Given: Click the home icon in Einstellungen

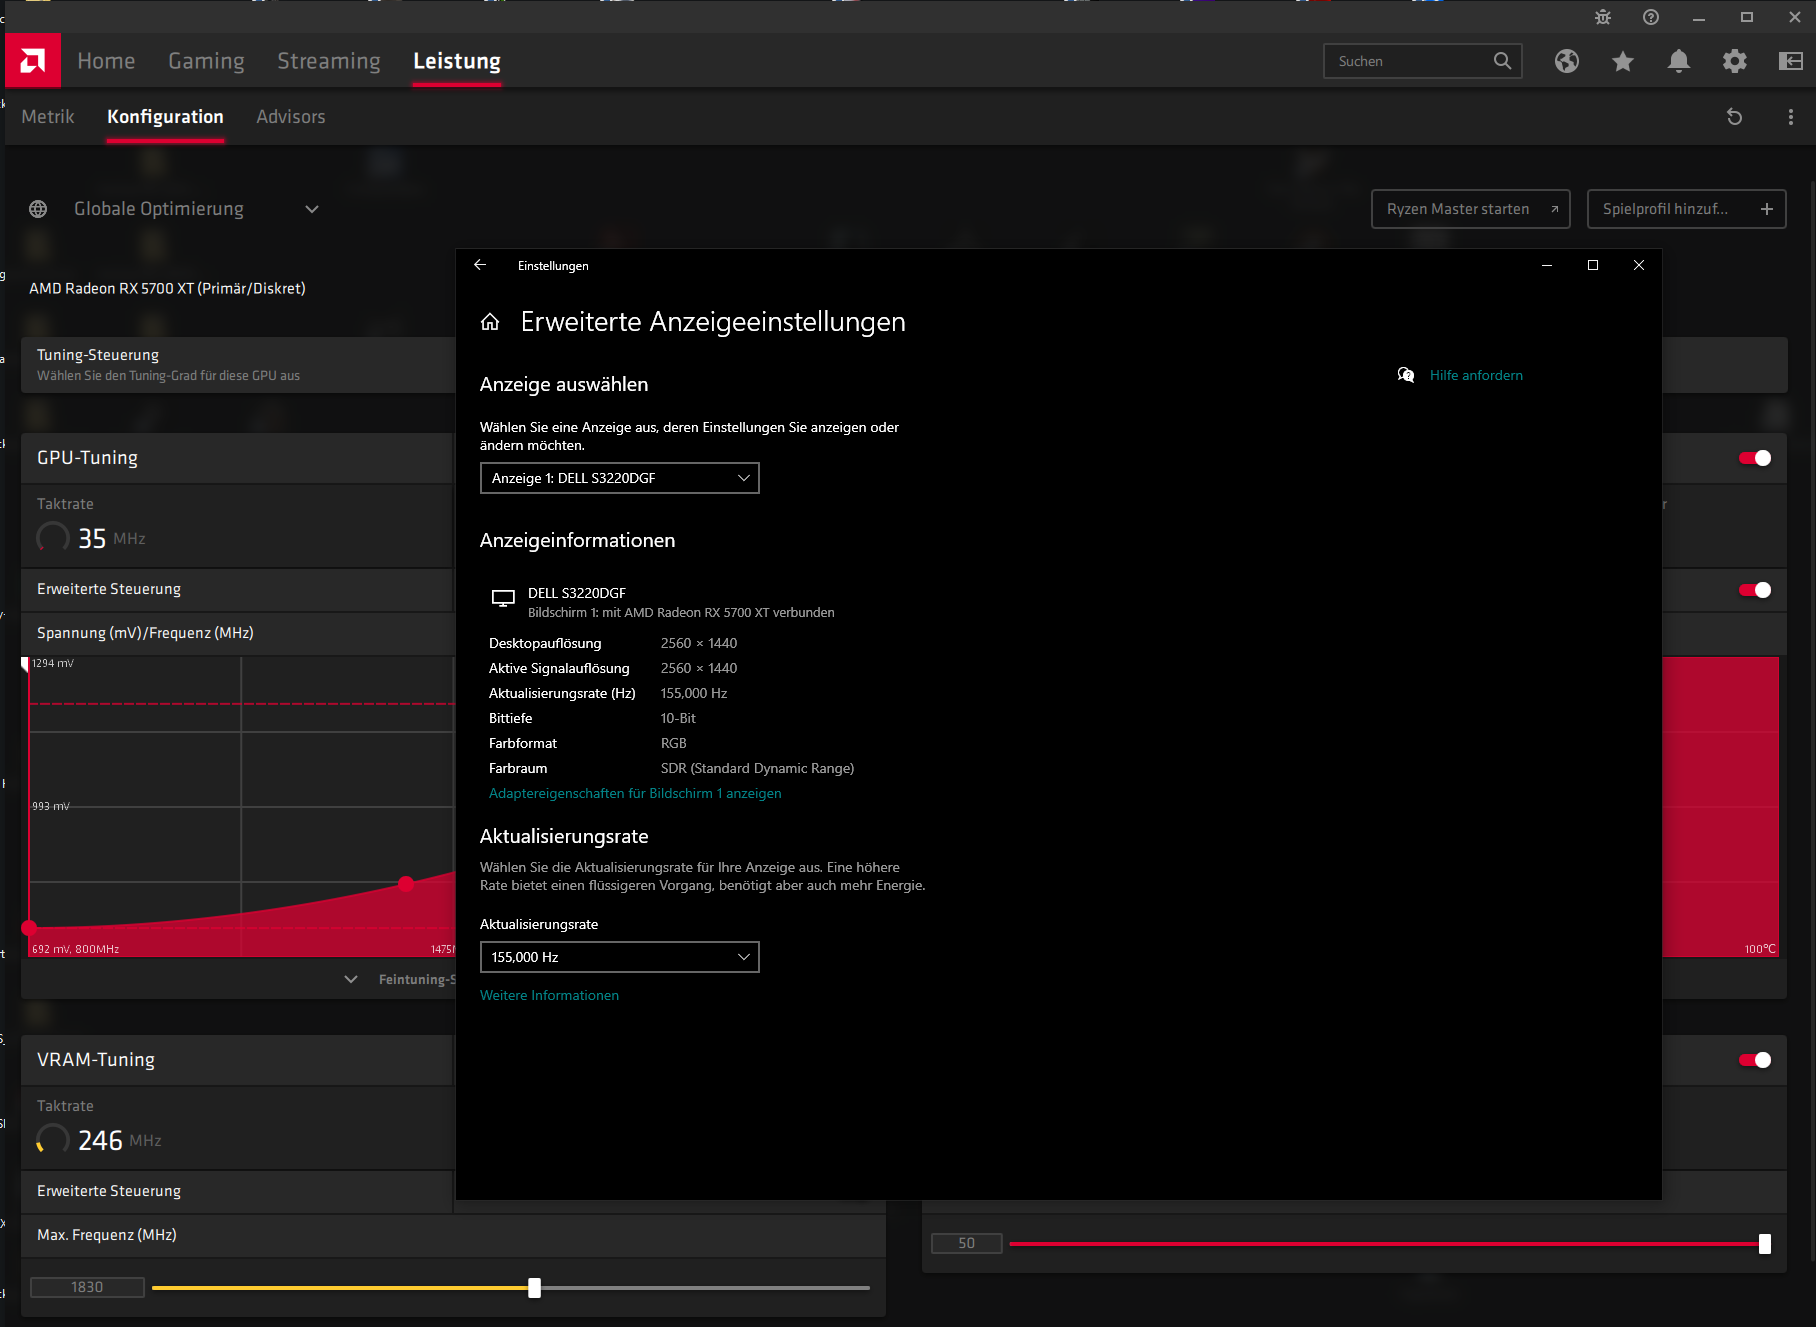Looking at the screenshot, I should [x=490, y=322].
